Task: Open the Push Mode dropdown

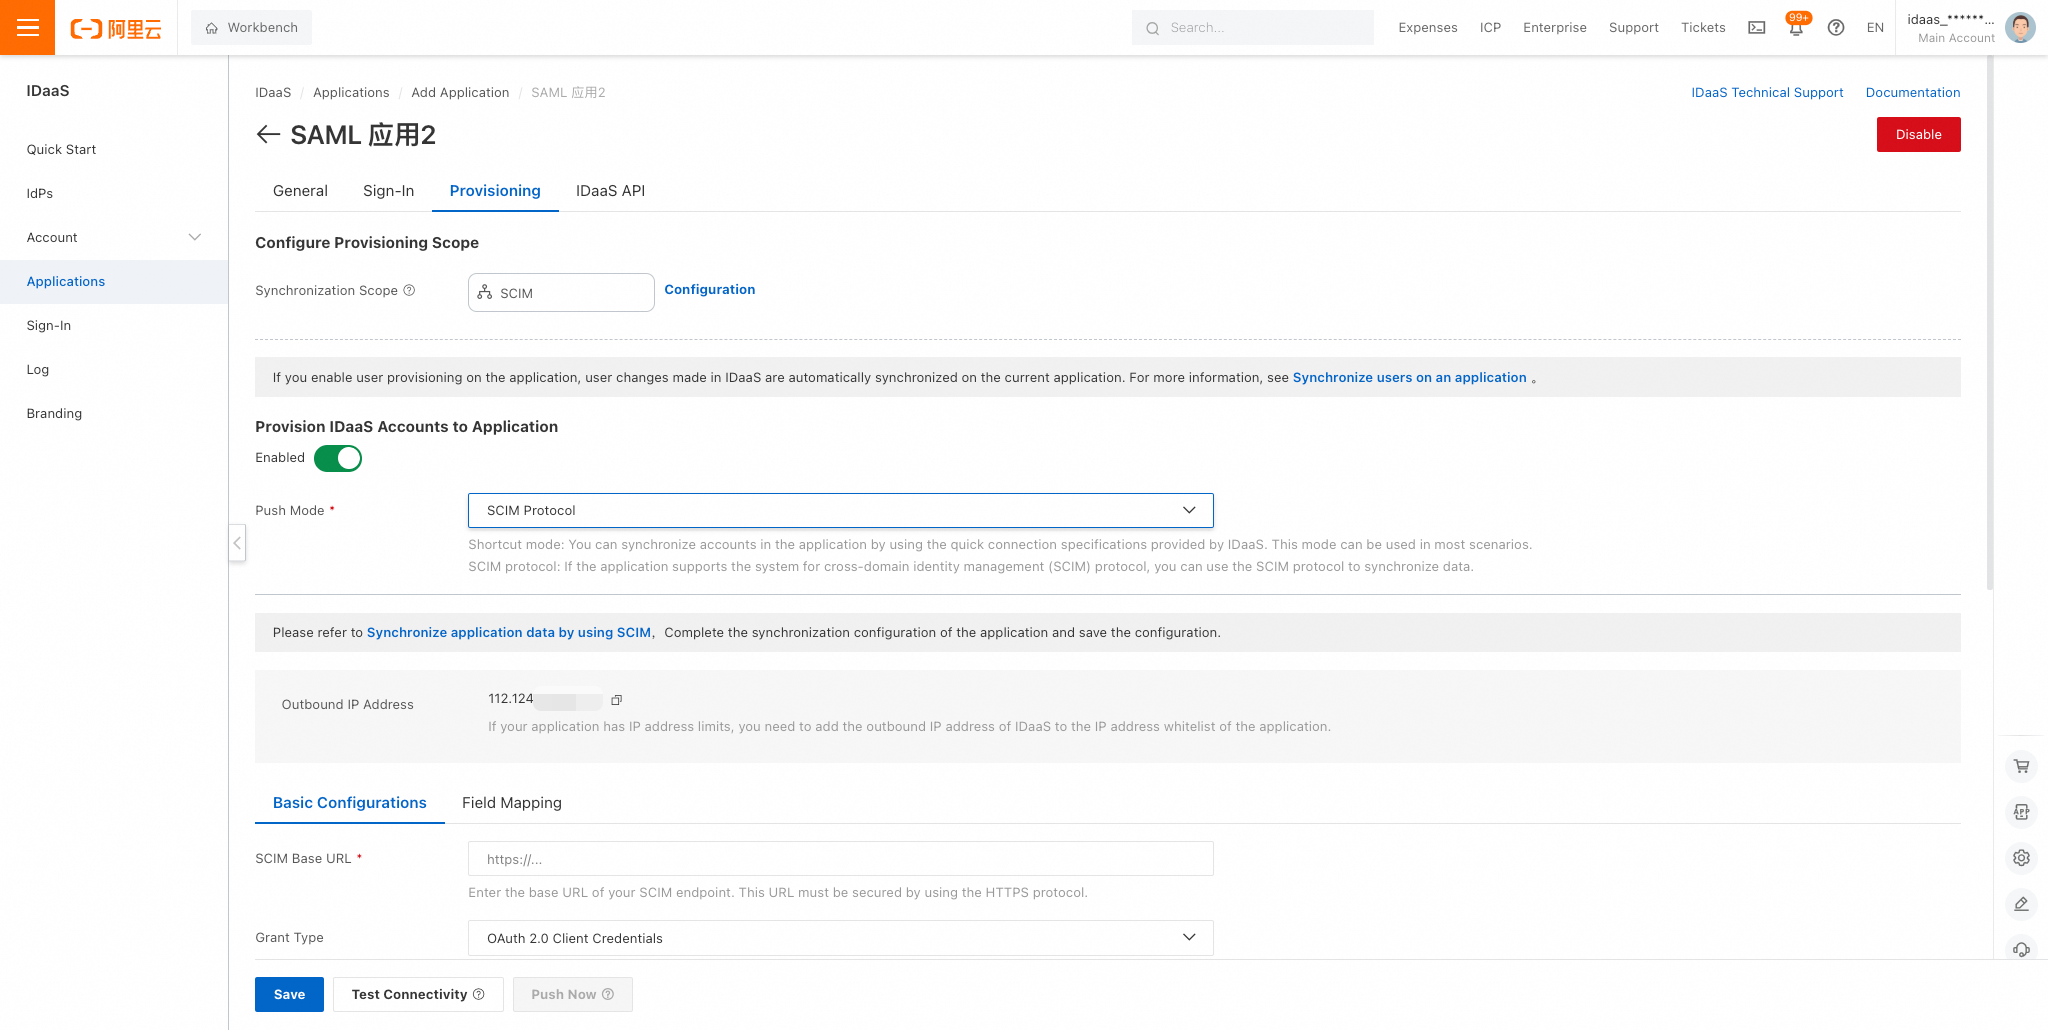Action: (x=840, y=510)
